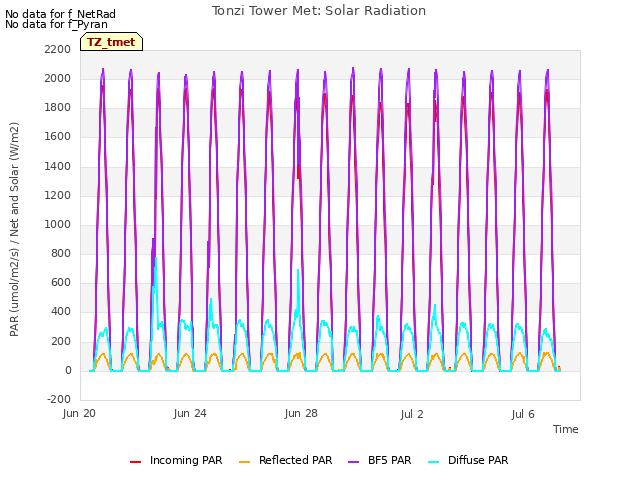Click the 600 y-axis tick label
The image size is (640, 480).
[x=61, y=283]
